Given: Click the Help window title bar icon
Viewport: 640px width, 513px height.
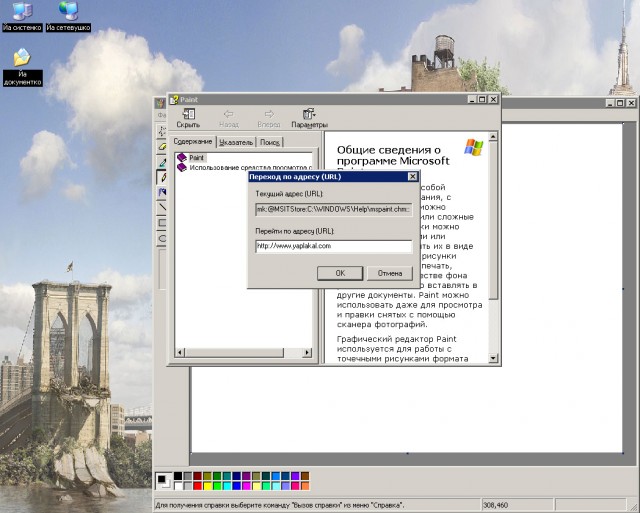Looking at the screenshot, I should 174,100.
